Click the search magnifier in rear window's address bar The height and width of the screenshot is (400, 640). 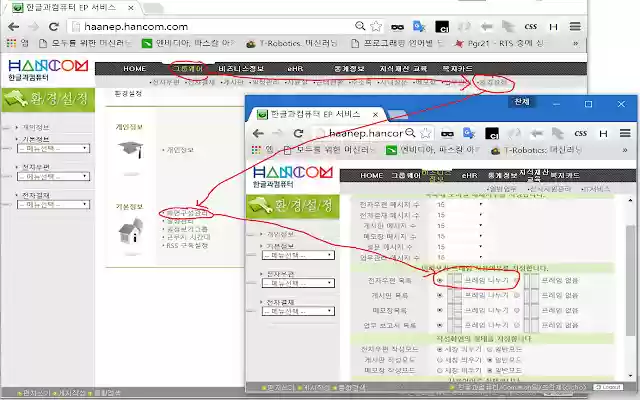[x=360, y=26]
